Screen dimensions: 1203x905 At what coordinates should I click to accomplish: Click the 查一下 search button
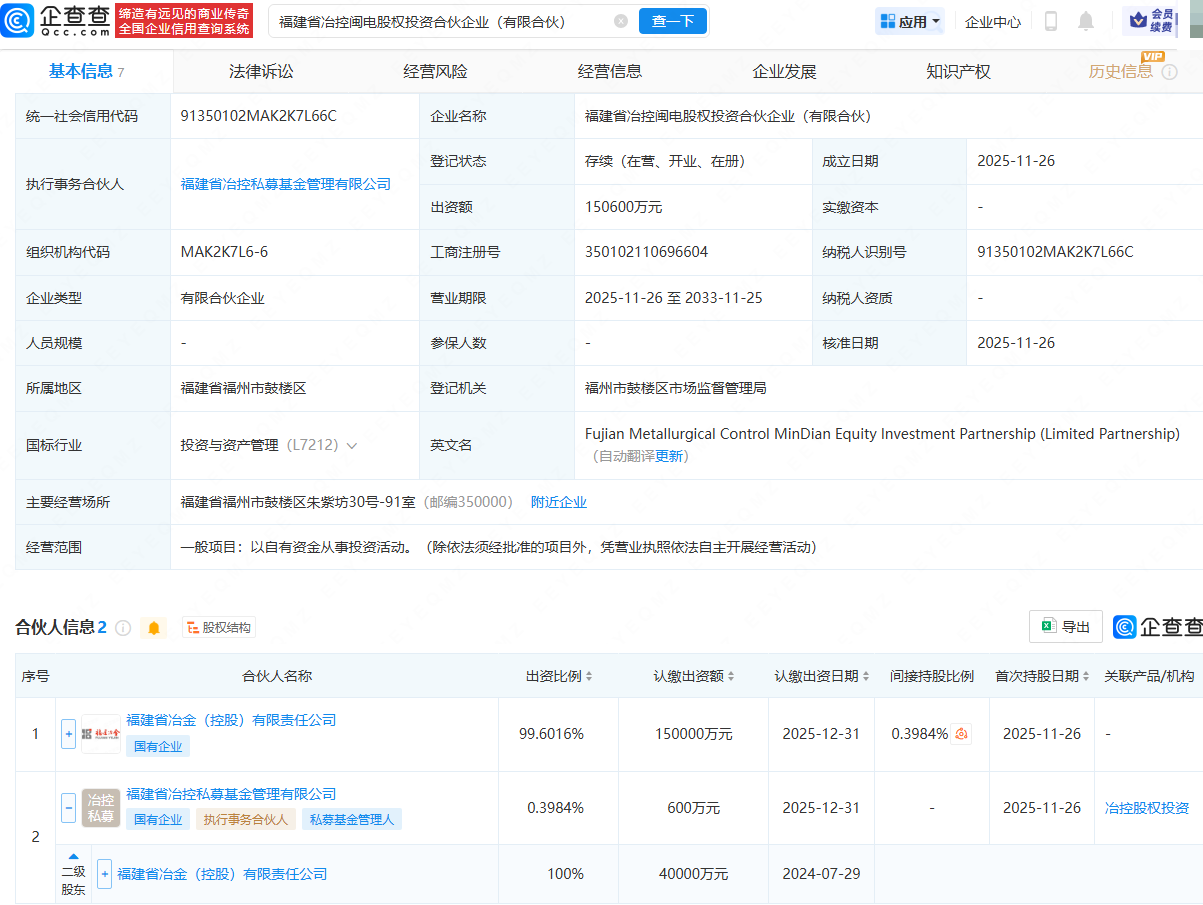(672, 20)
